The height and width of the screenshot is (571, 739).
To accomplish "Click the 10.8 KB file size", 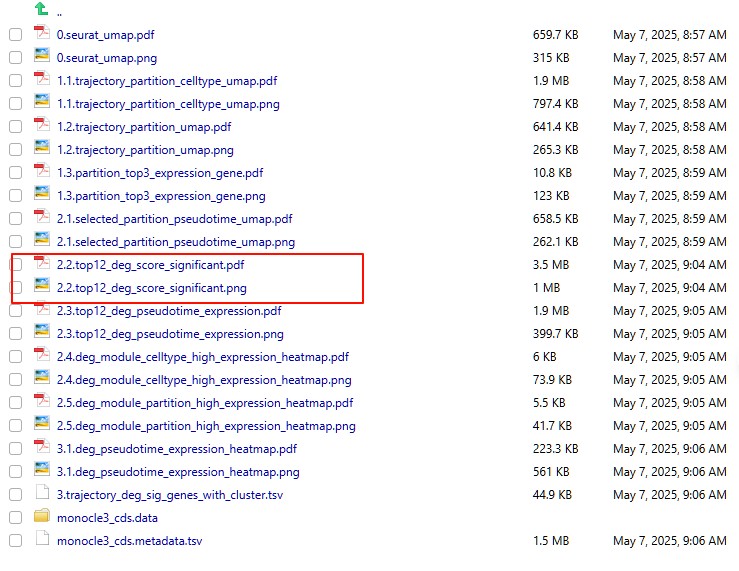I will (552, 173).
